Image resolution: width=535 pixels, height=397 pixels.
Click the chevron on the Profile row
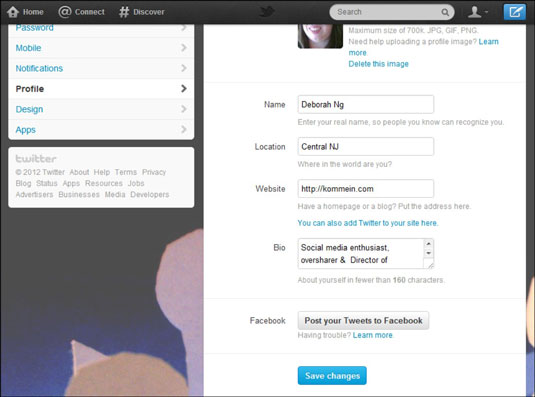tap(184, 89)
